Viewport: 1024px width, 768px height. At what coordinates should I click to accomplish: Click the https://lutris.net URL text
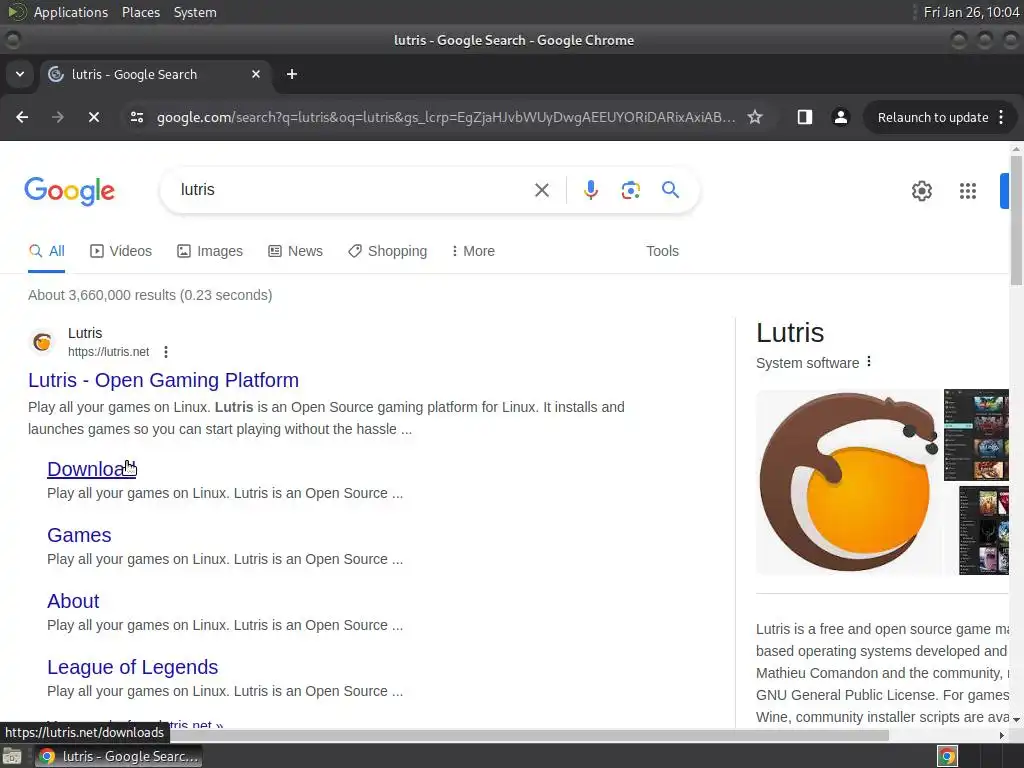pos(108,352)
